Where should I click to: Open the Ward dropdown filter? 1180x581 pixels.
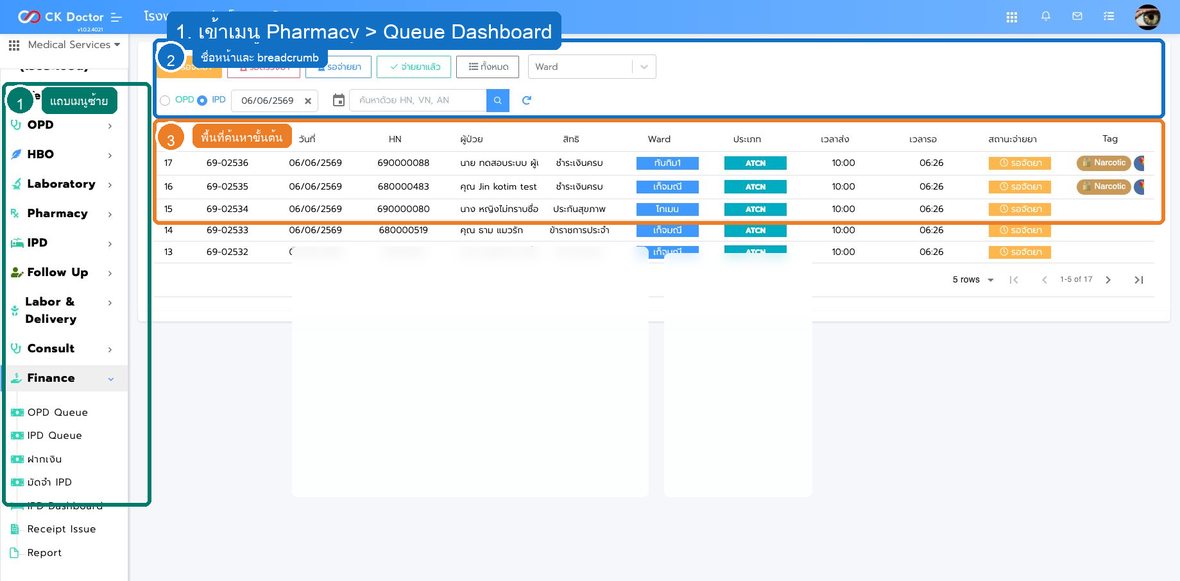click(x=592, y=66)
